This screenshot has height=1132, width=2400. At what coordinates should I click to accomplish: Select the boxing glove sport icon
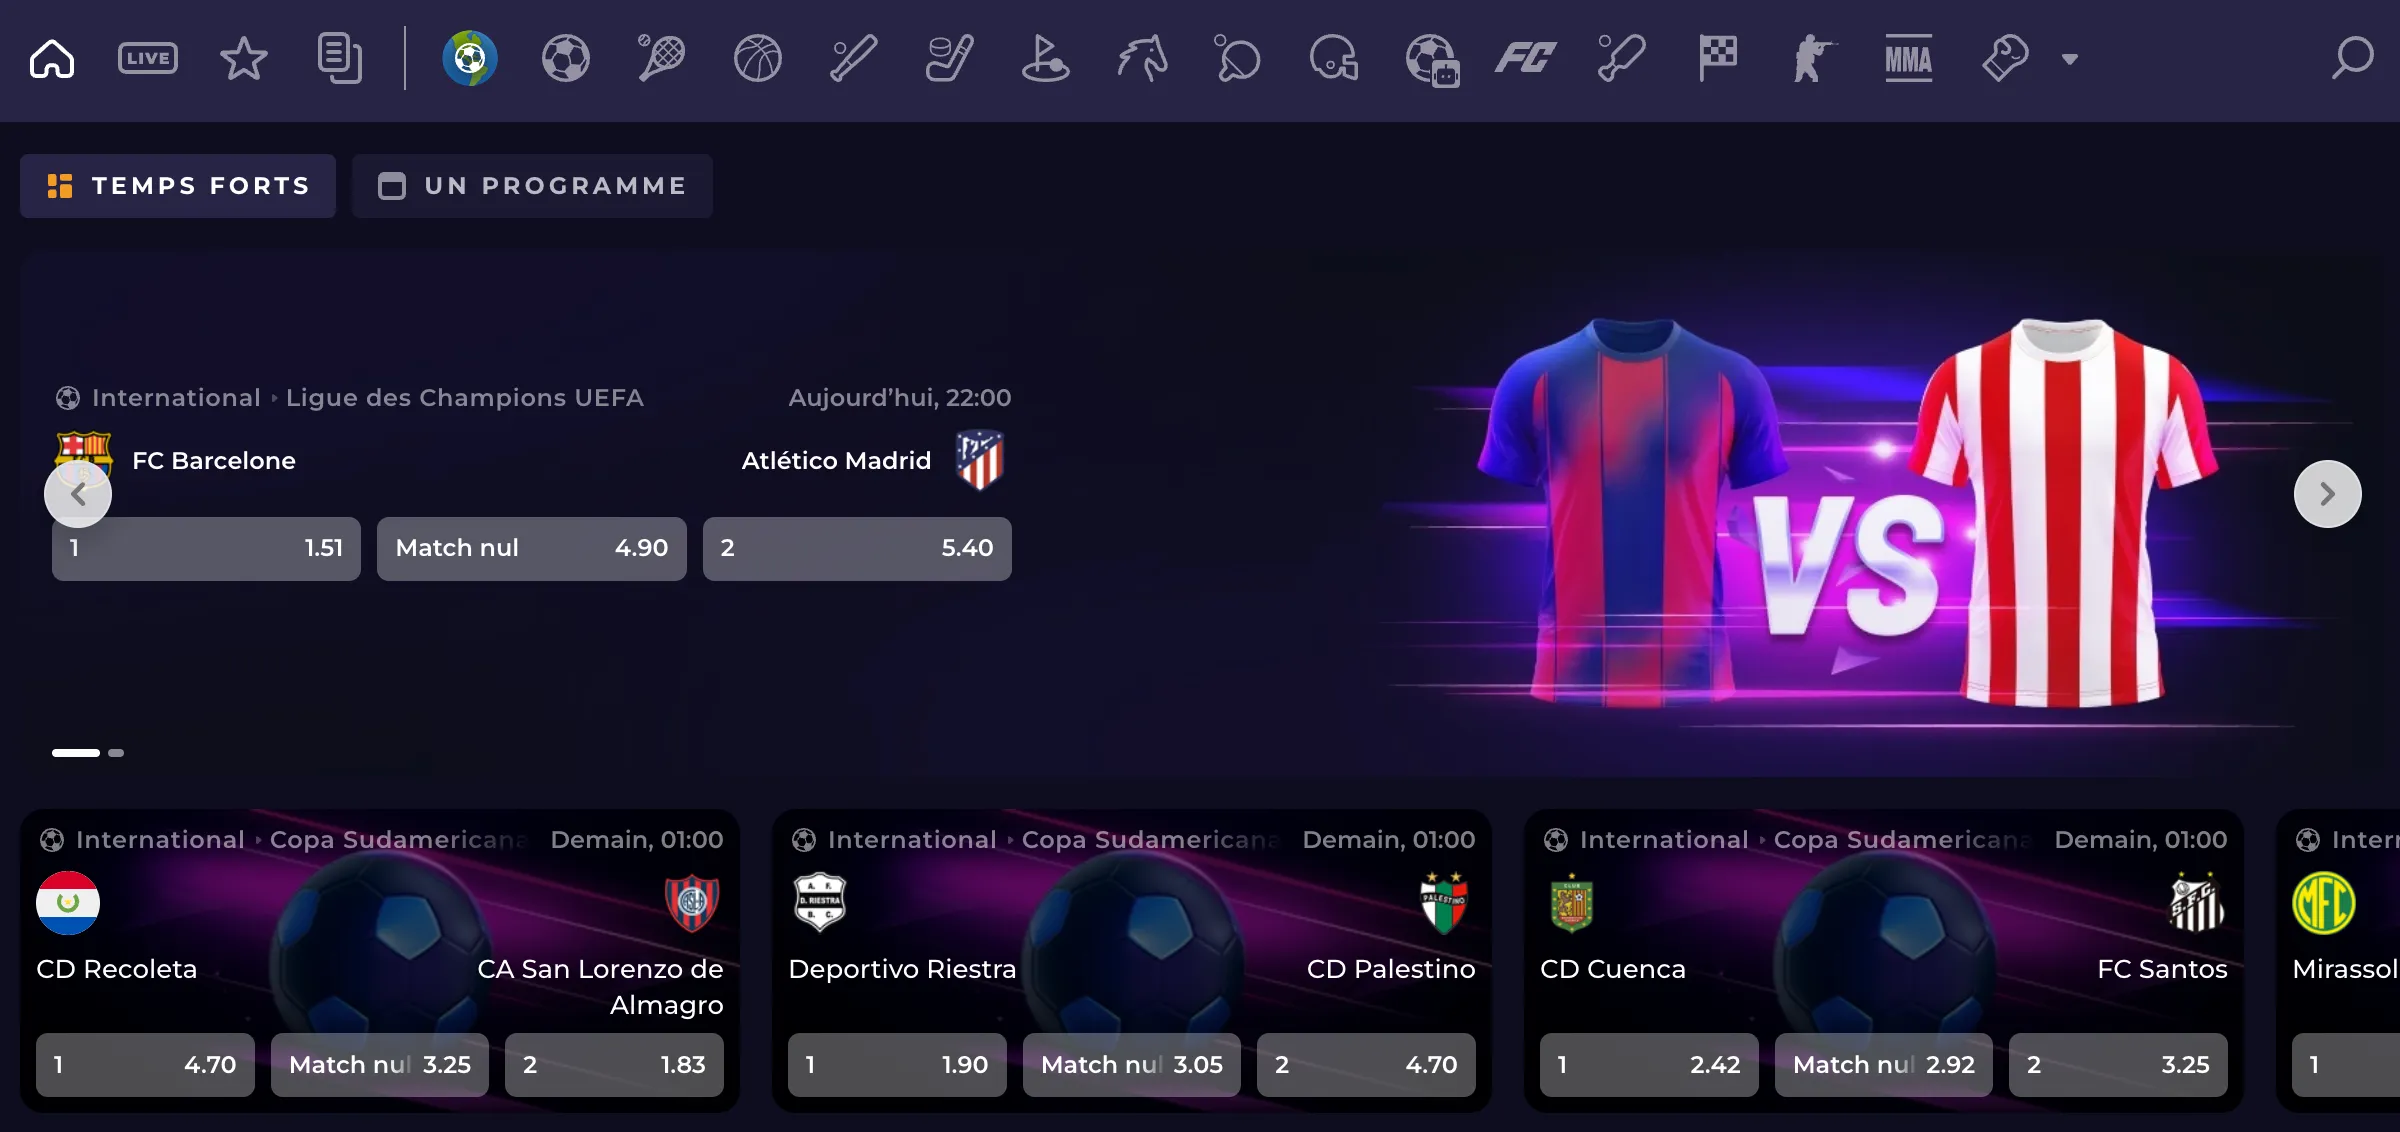pyautogui.click(x=2005, y=59)
